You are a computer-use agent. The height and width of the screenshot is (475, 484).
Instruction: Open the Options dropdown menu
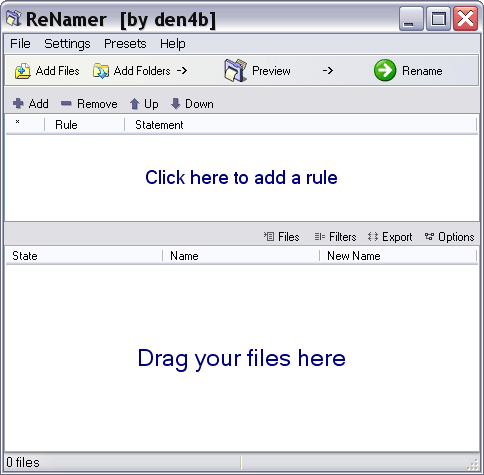click(449, 237)
